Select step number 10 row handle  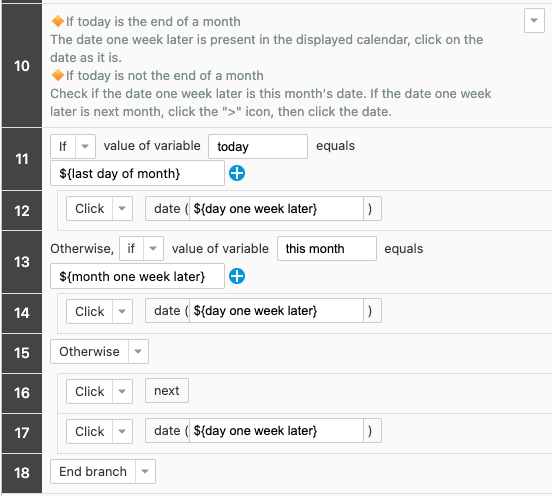point(22,66)
